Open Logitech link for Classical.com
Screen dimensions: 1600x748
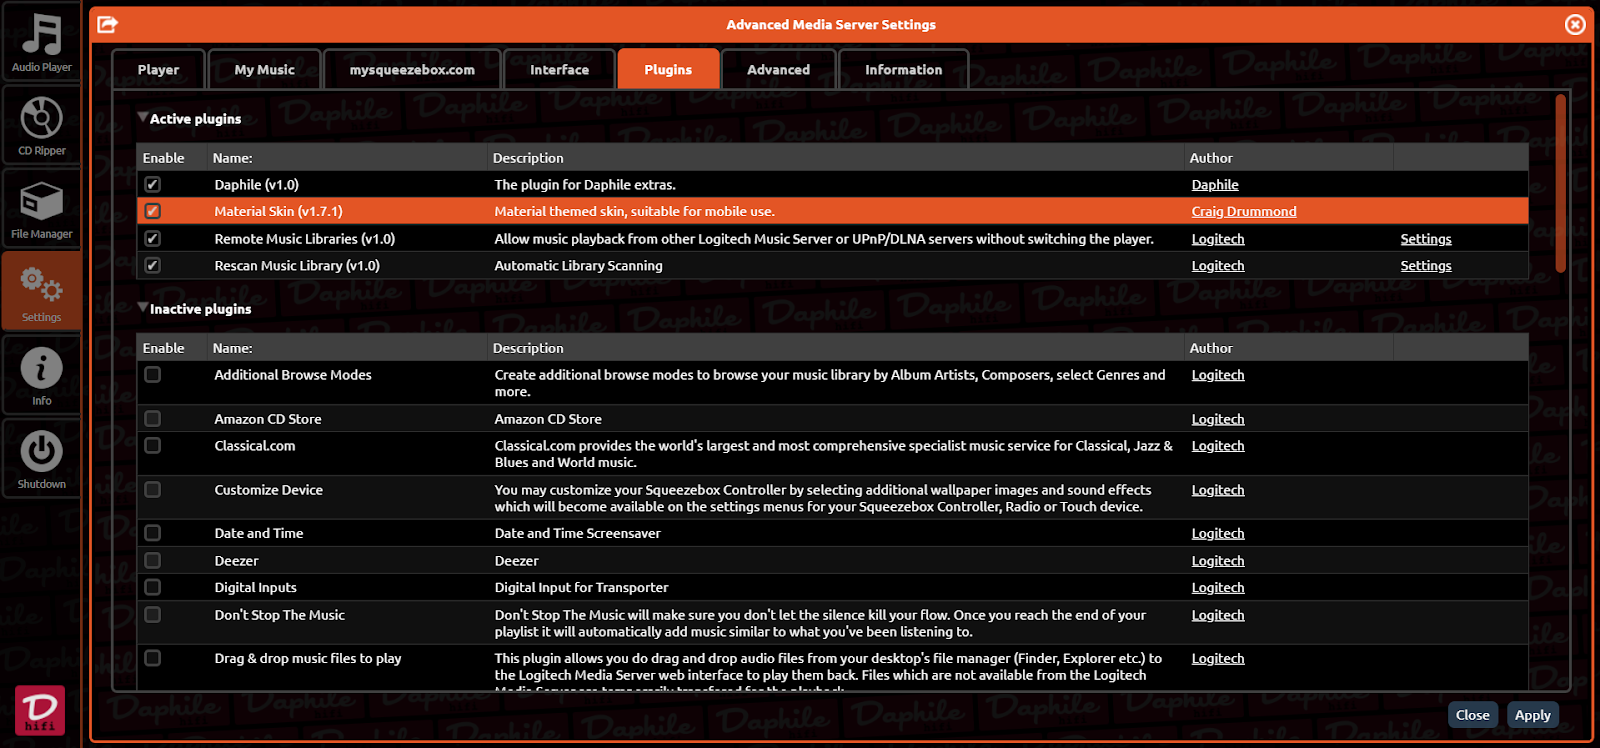1218,446
